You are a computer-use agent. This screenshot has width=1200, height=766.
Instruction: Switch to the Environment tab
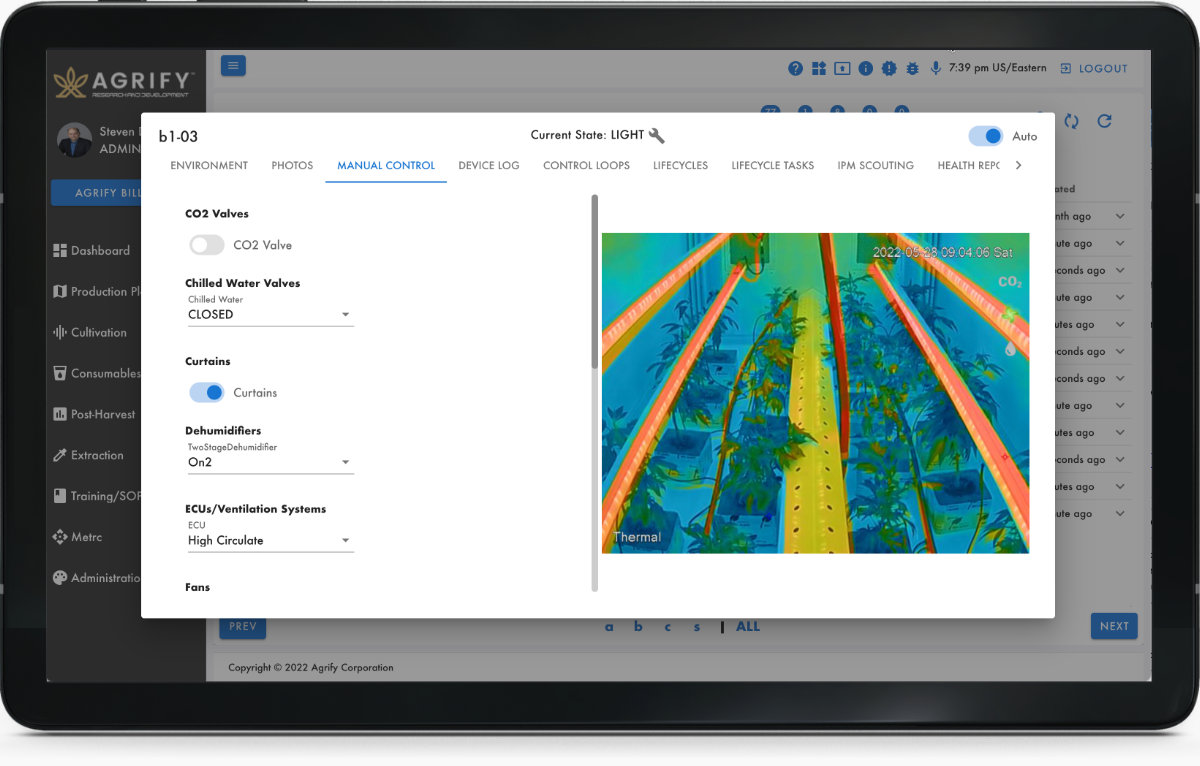pos(209,165)
